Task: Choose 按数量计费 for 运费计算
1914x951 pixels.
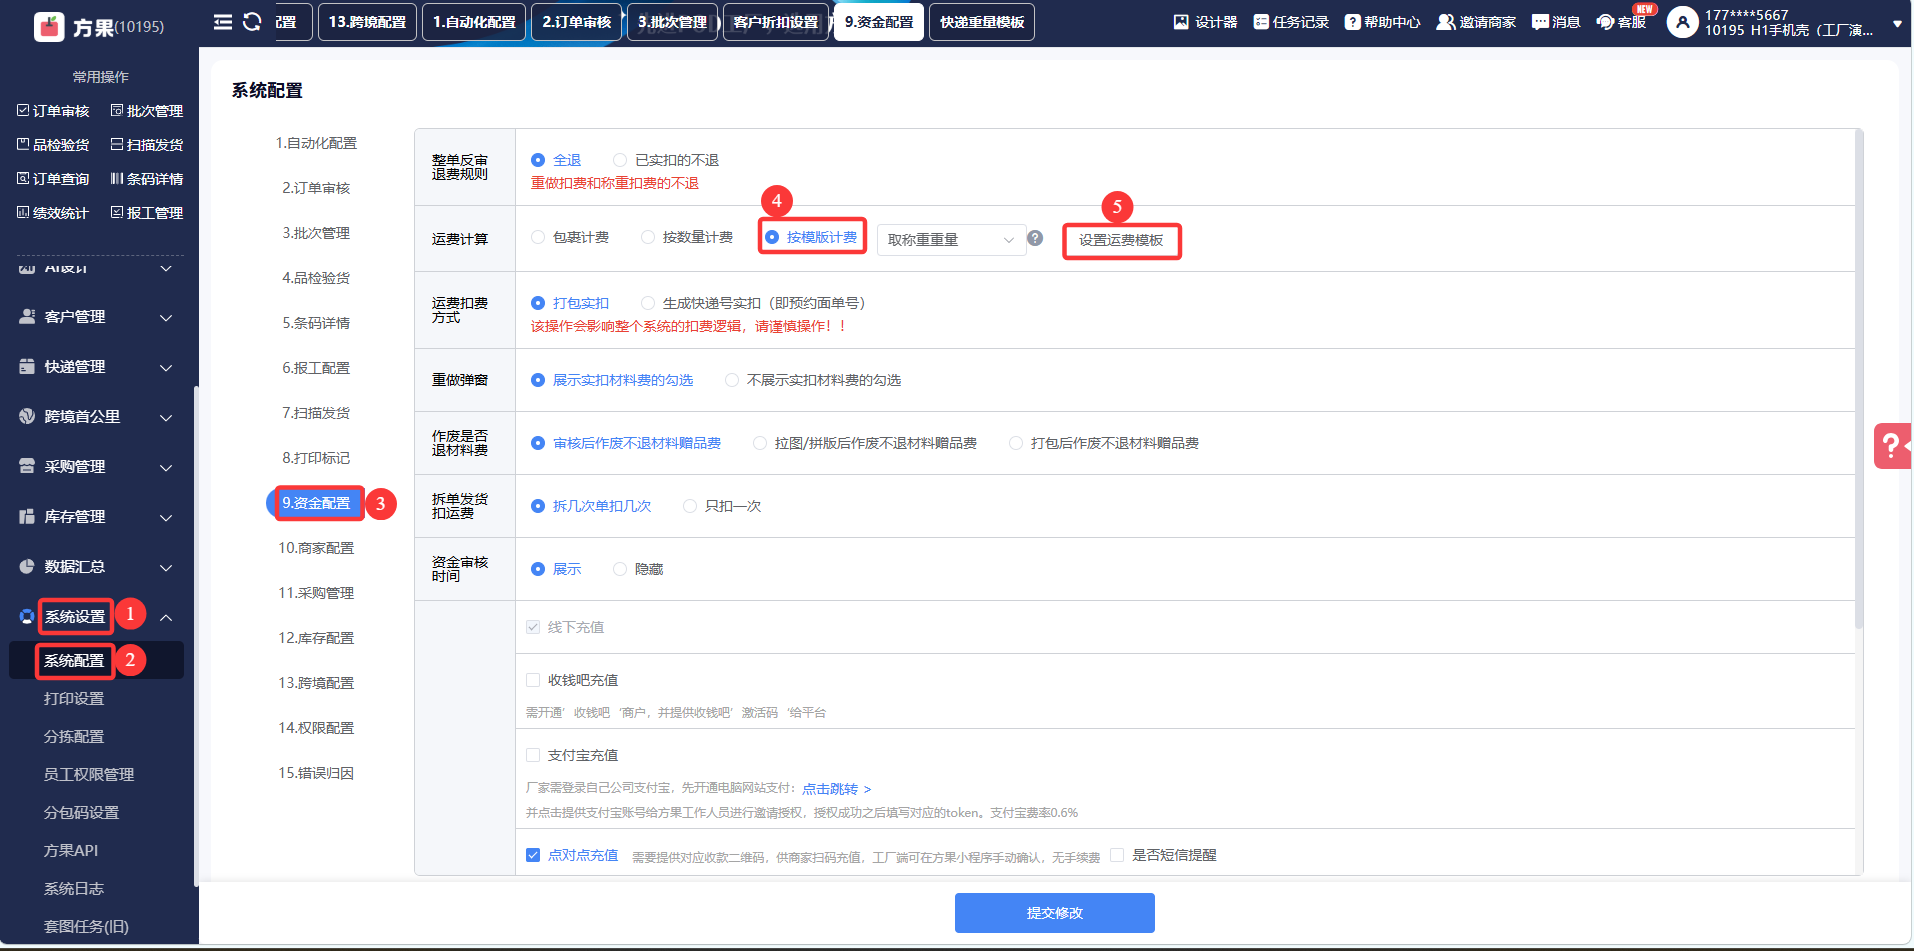Action: pos(648,237)
